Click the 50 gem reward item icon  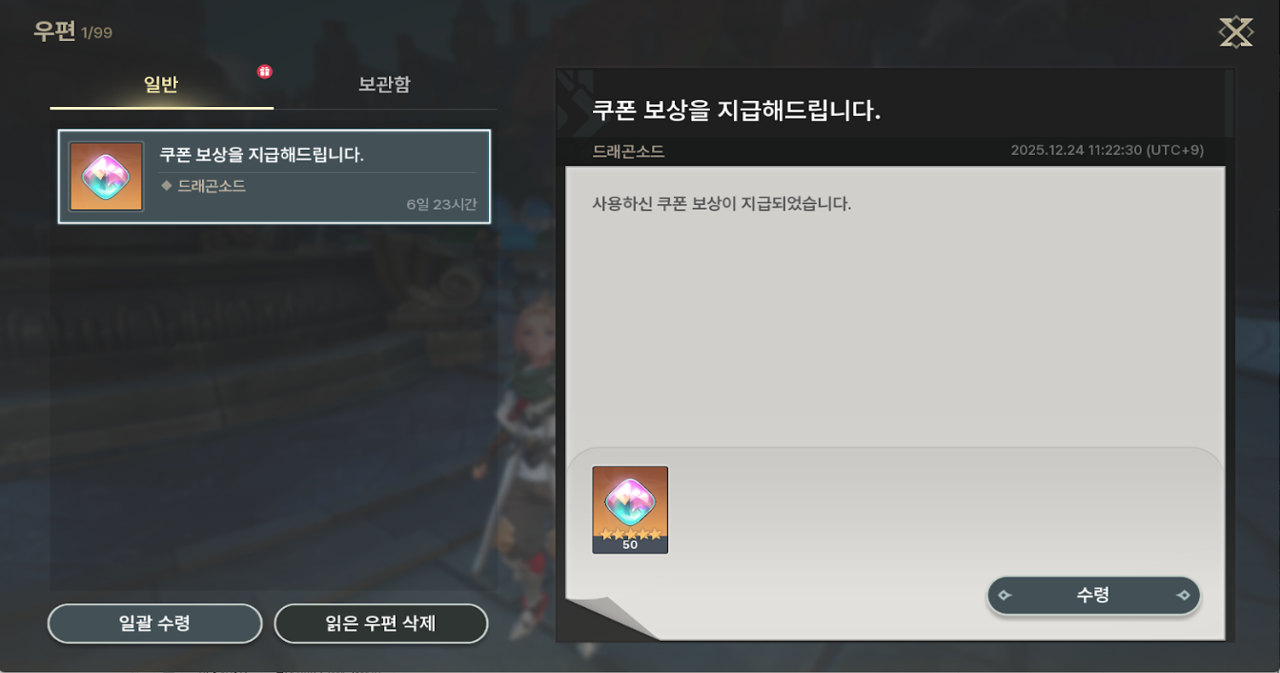[x=630, y=510]
